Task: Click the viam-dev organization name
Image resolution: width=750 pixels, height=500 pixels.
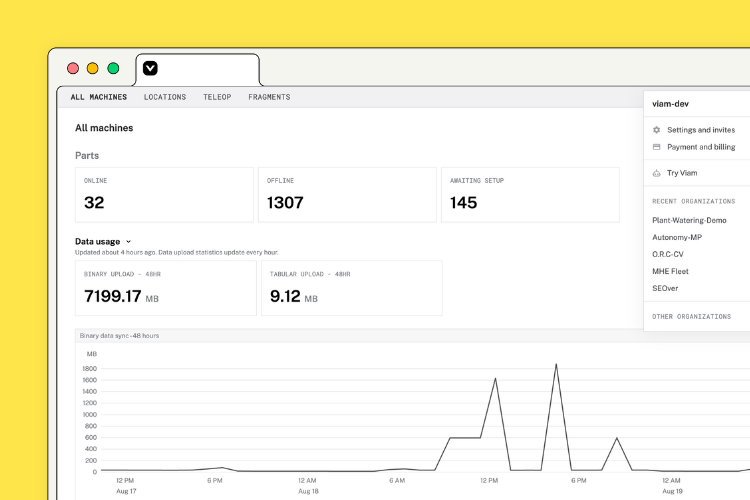Action: tap(670, 104)
